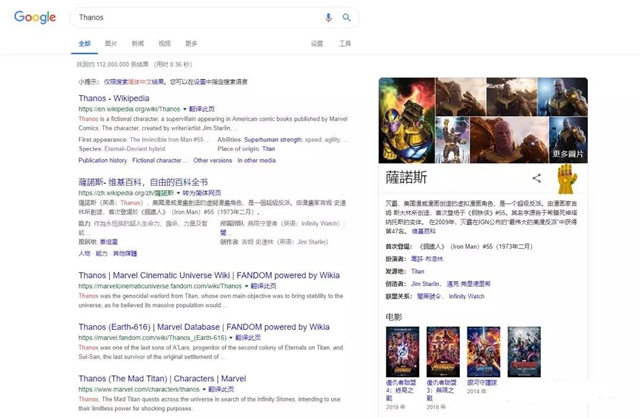Viewport: 640px width, 418px height.
Task: Click the voice search microphone icon
Action: point(328,18)
